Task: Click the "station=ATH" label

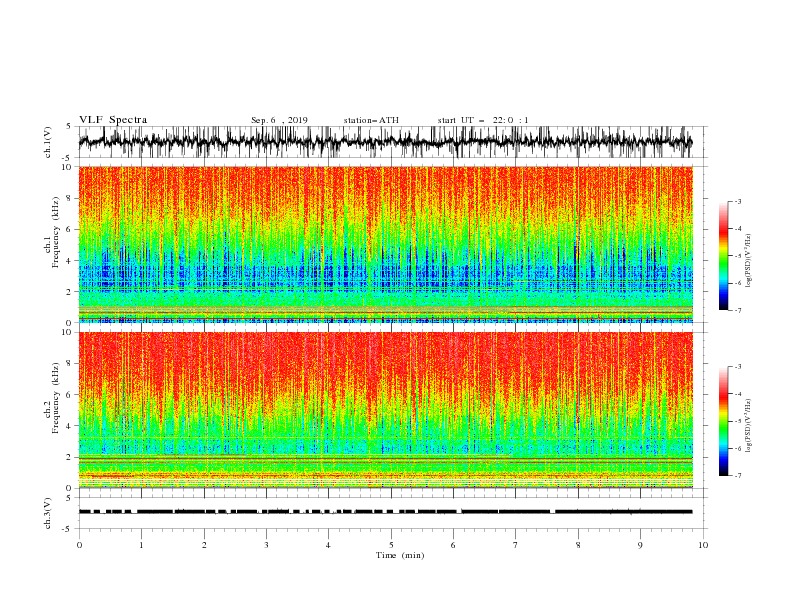Action: click(x=371, y=120)
